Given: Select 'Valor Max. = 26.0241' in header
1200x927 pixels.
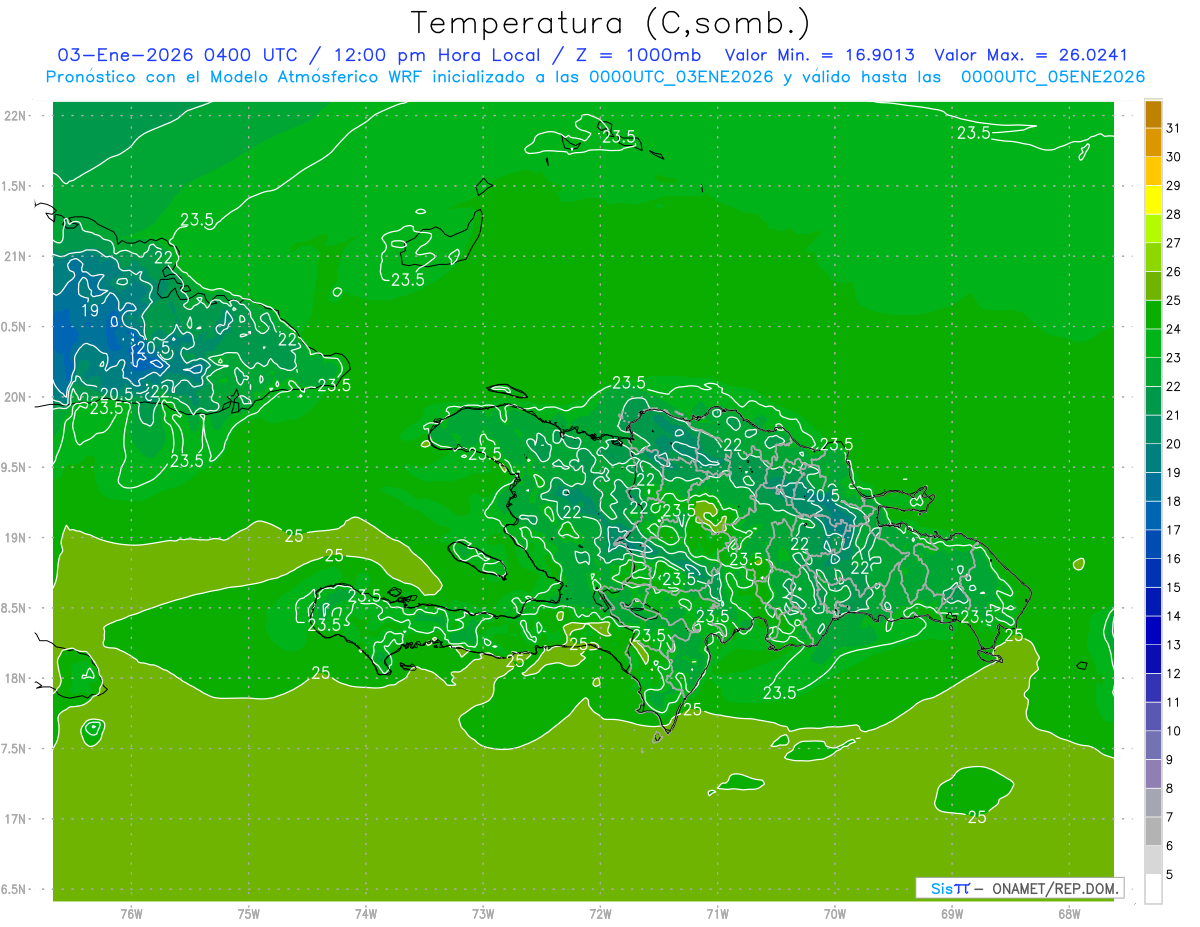Looking at the screenshot, I should point(1031,55).
